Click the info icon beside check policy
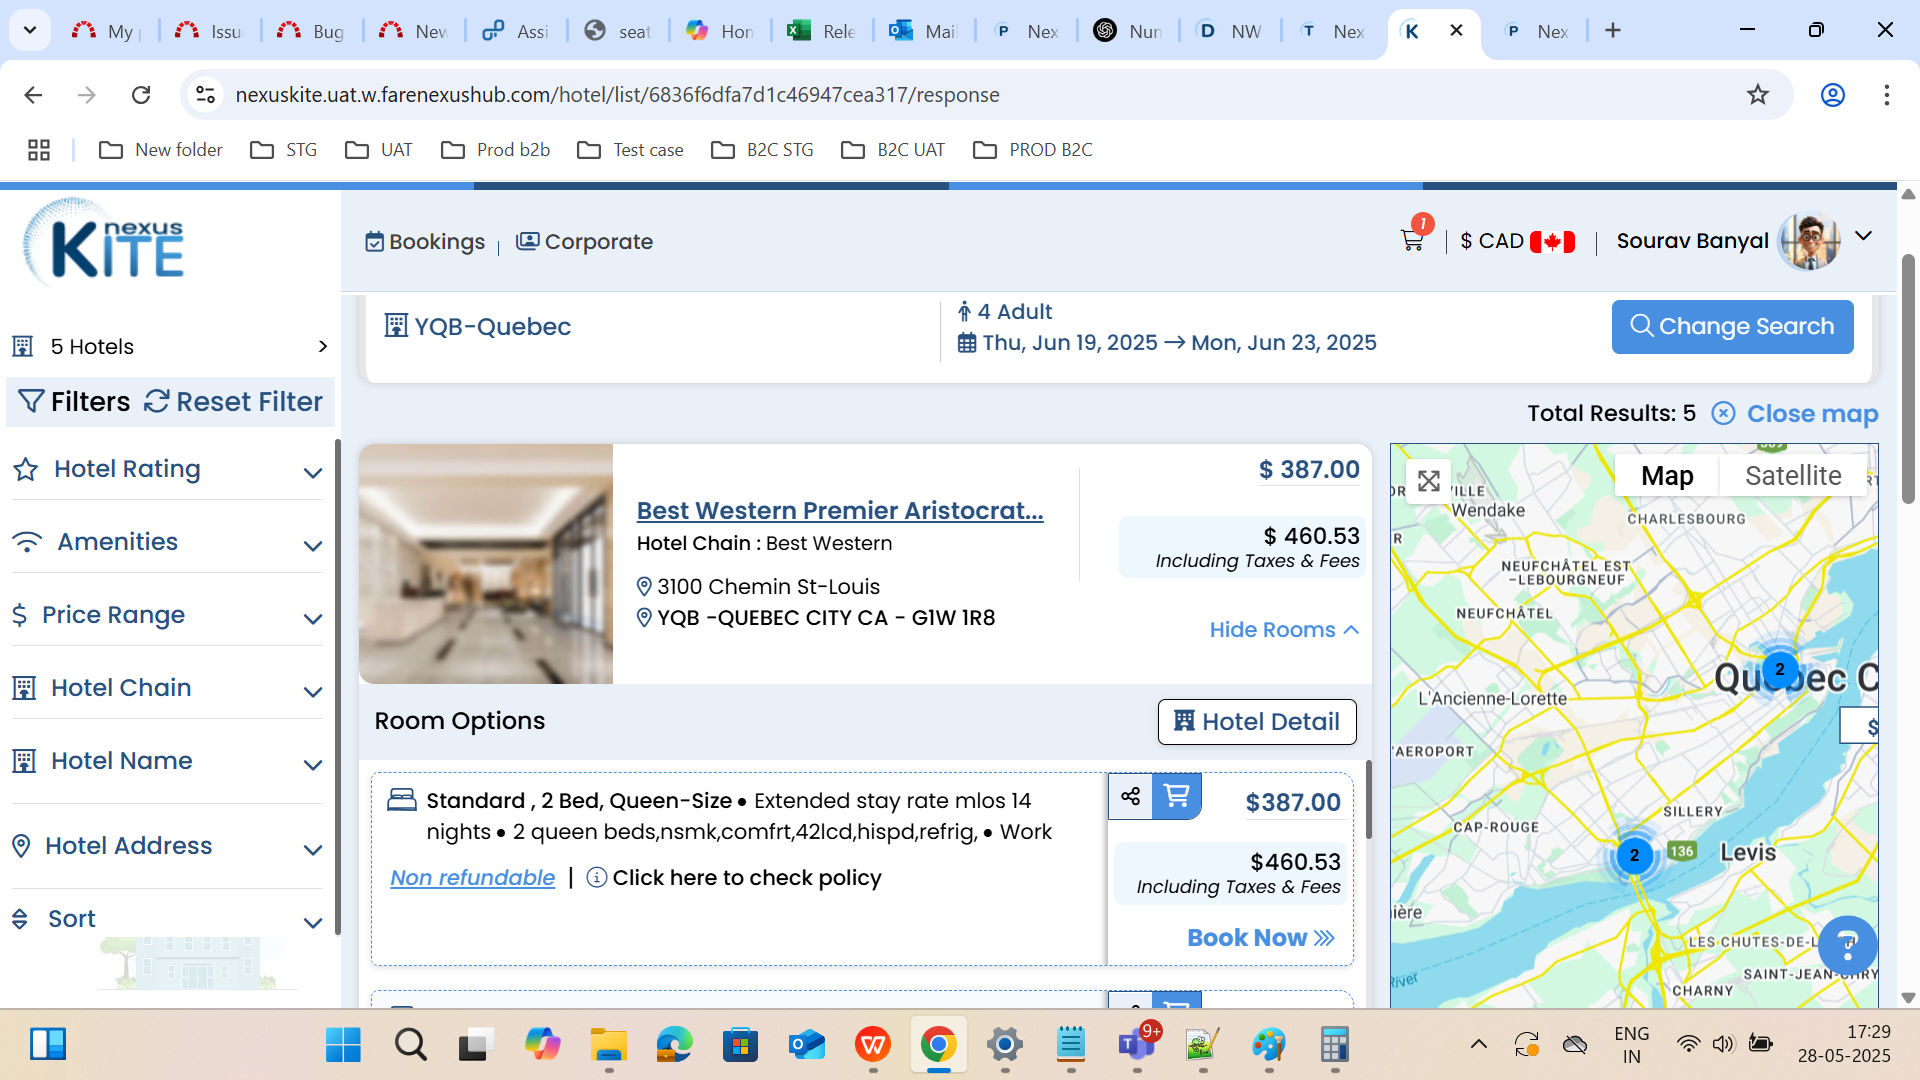This screenshot has width=1920, height=1080. (596, 877)
